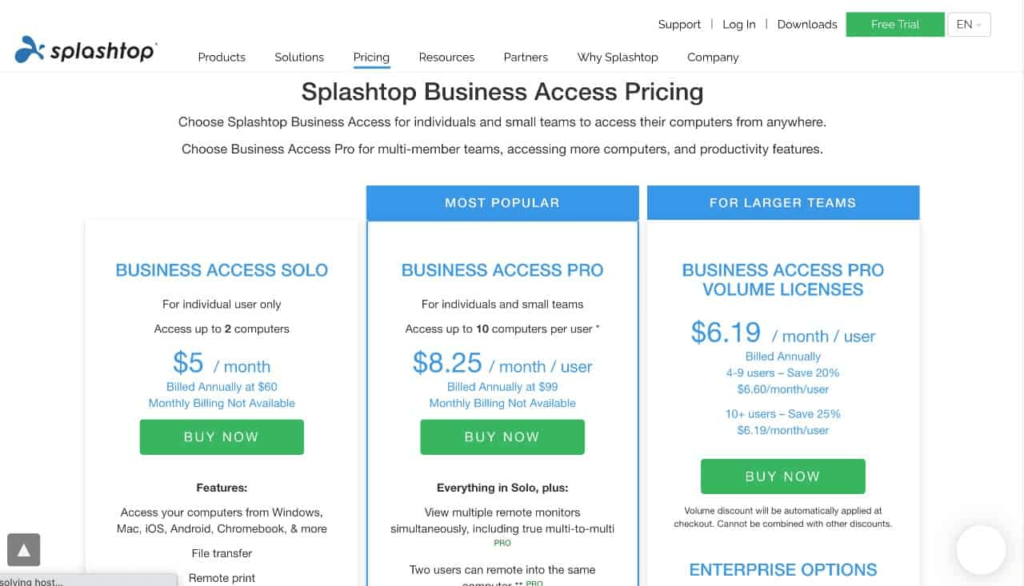Click the scroll-to-top arrow button
The height and width of the screenshot is (586, 1024).
[x=23, y=549]
